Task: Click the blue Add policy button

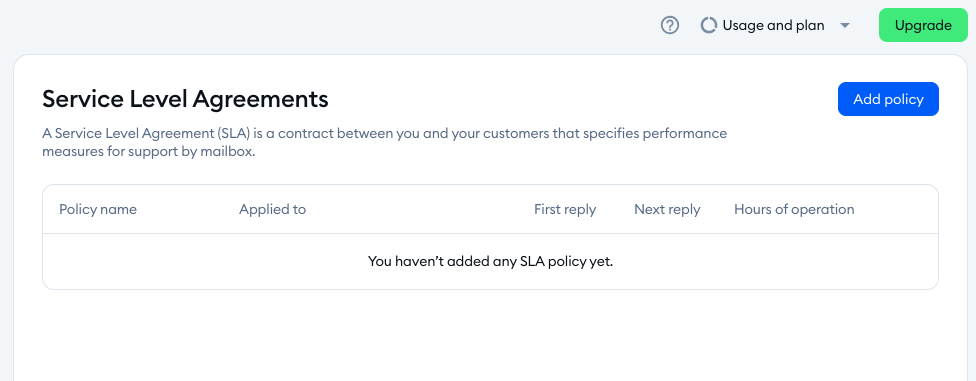Action: [888, 99]
